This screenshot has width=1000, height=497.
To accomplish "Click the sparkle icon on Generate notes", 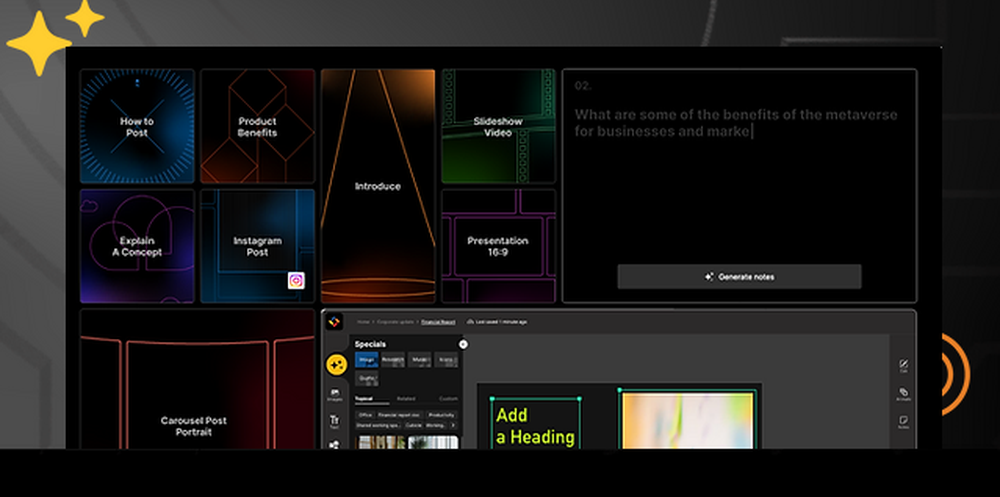I will [709, 277].
